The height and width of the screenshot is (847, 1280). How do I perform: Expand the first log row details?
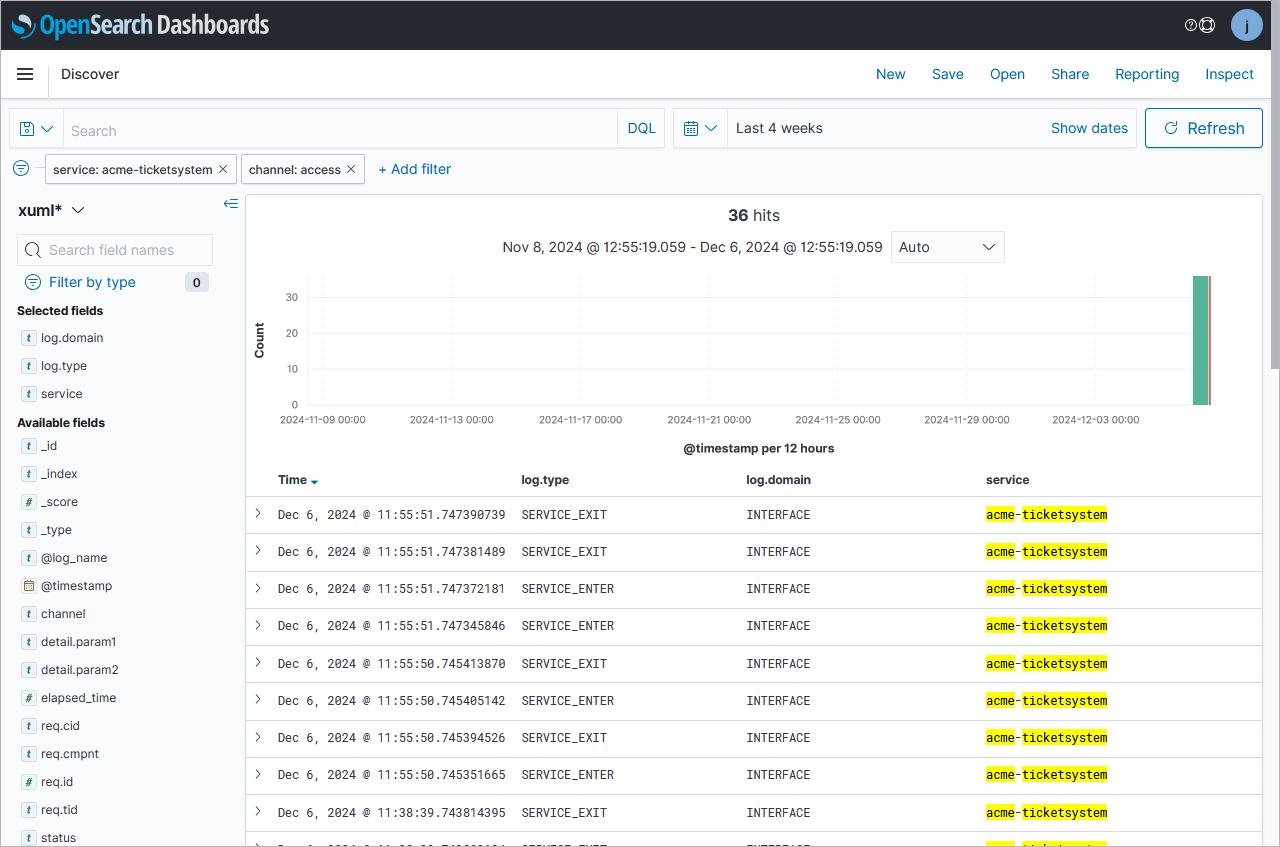tap(258, 514)
